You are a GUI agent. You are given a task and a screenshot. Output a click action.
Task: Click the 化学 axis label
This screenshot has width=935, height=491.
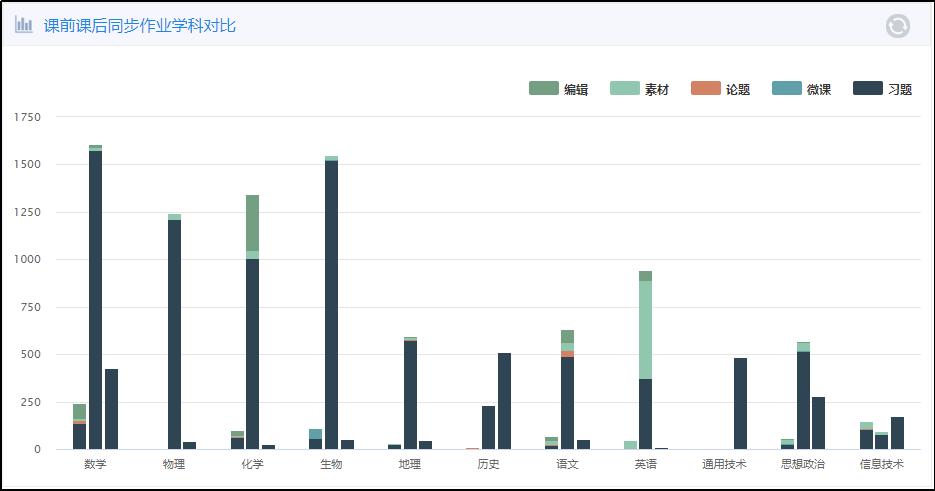coord(253,464)
